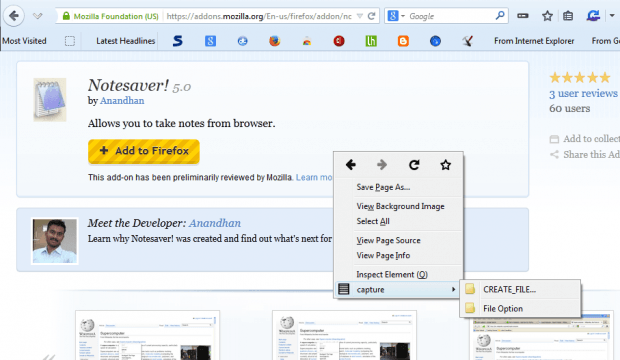Open the Google search engine dropdown

[x=396, y=16]
